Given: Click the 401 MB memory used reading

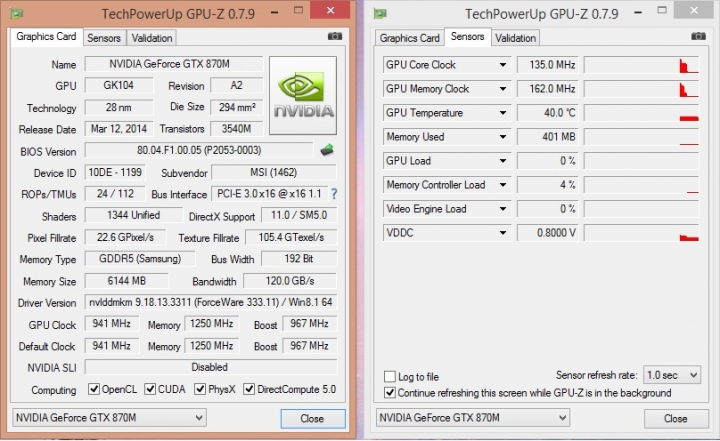Looking at the screenshot, I should pos(547,137).
